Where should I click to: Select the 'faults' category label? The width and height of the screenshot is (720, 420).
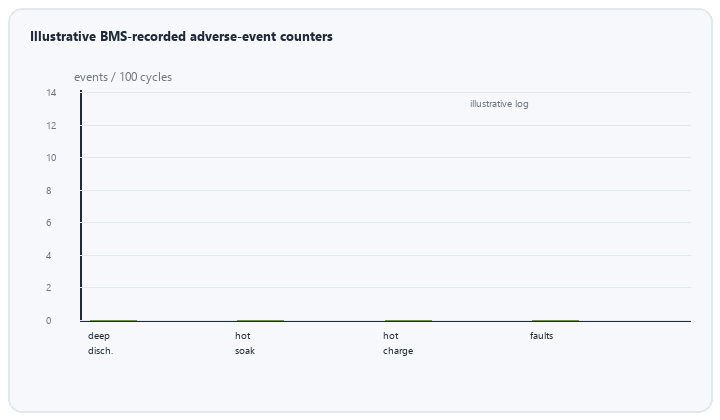click(x=541, y=336)
